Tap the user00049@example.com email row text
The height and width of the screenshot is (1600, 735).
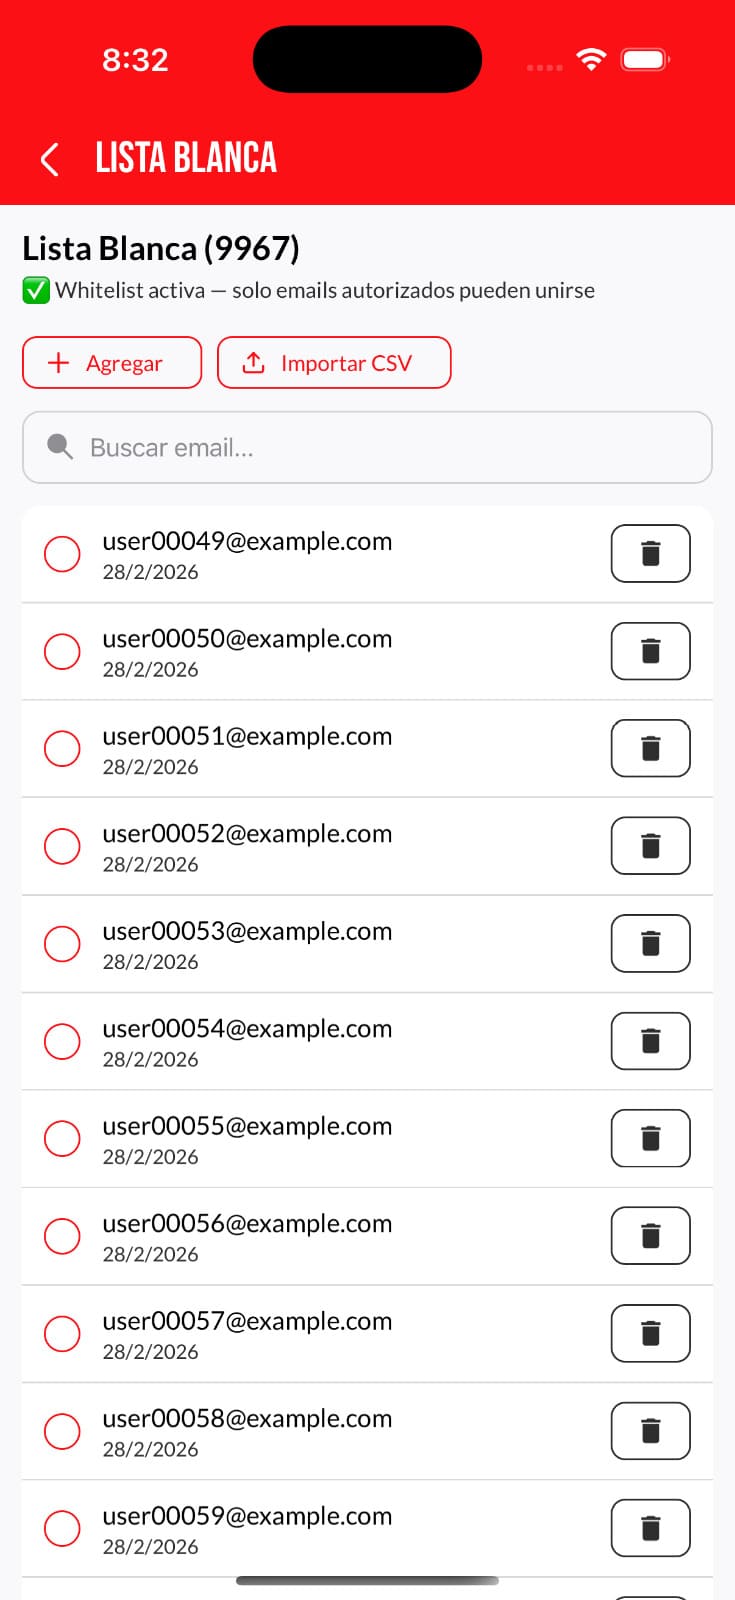coord(247,542)
